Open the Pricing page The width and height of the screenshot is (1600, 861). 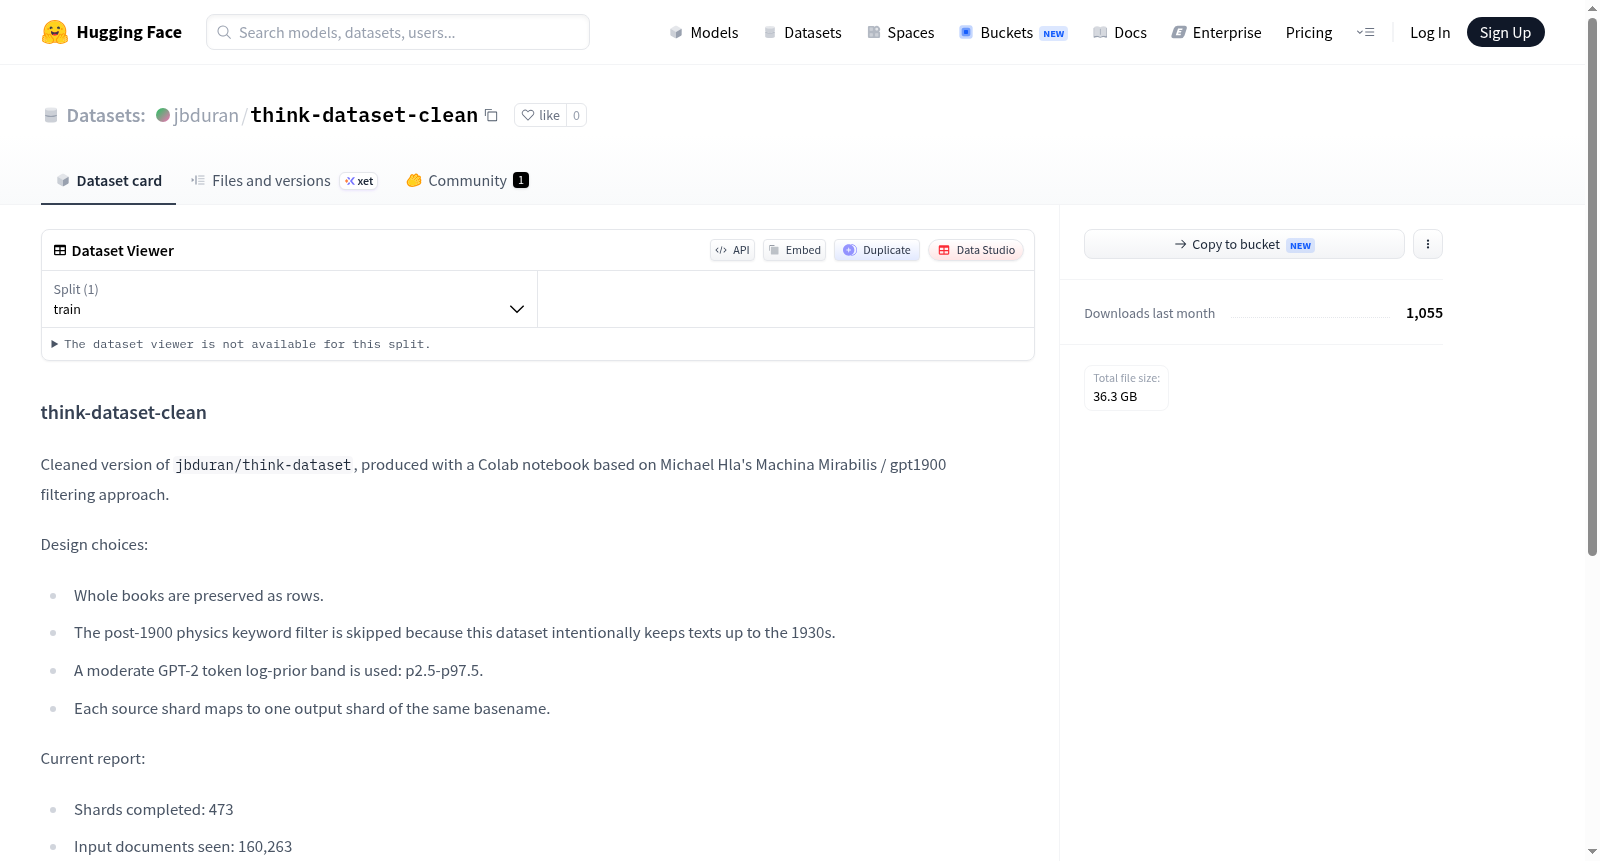(1309, 32)
